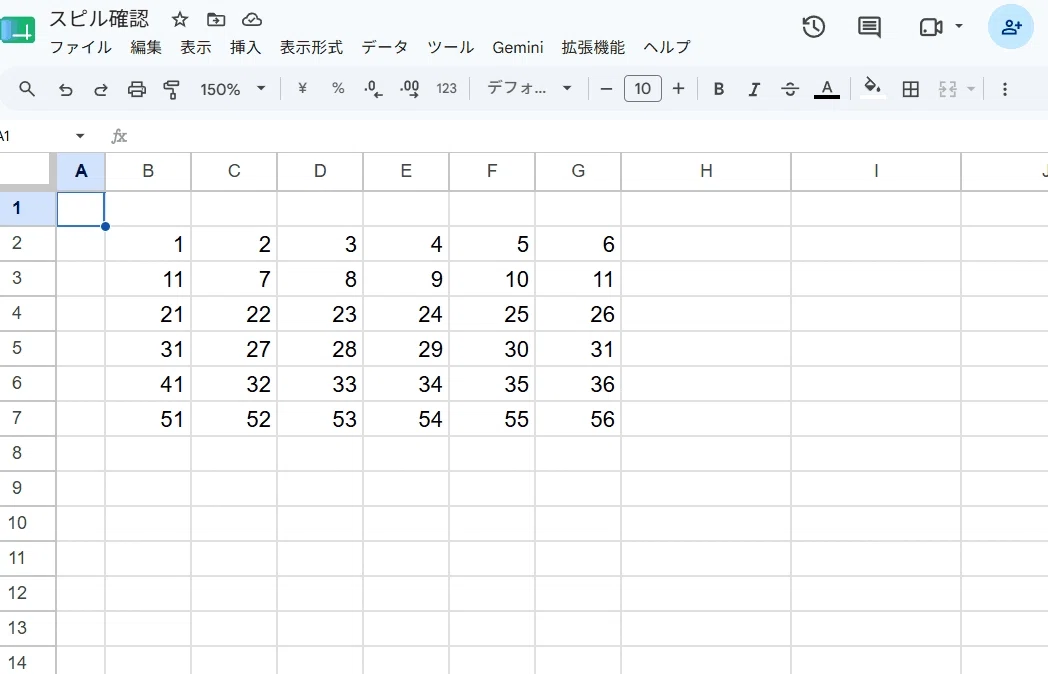Redo the last undone action

101,89
